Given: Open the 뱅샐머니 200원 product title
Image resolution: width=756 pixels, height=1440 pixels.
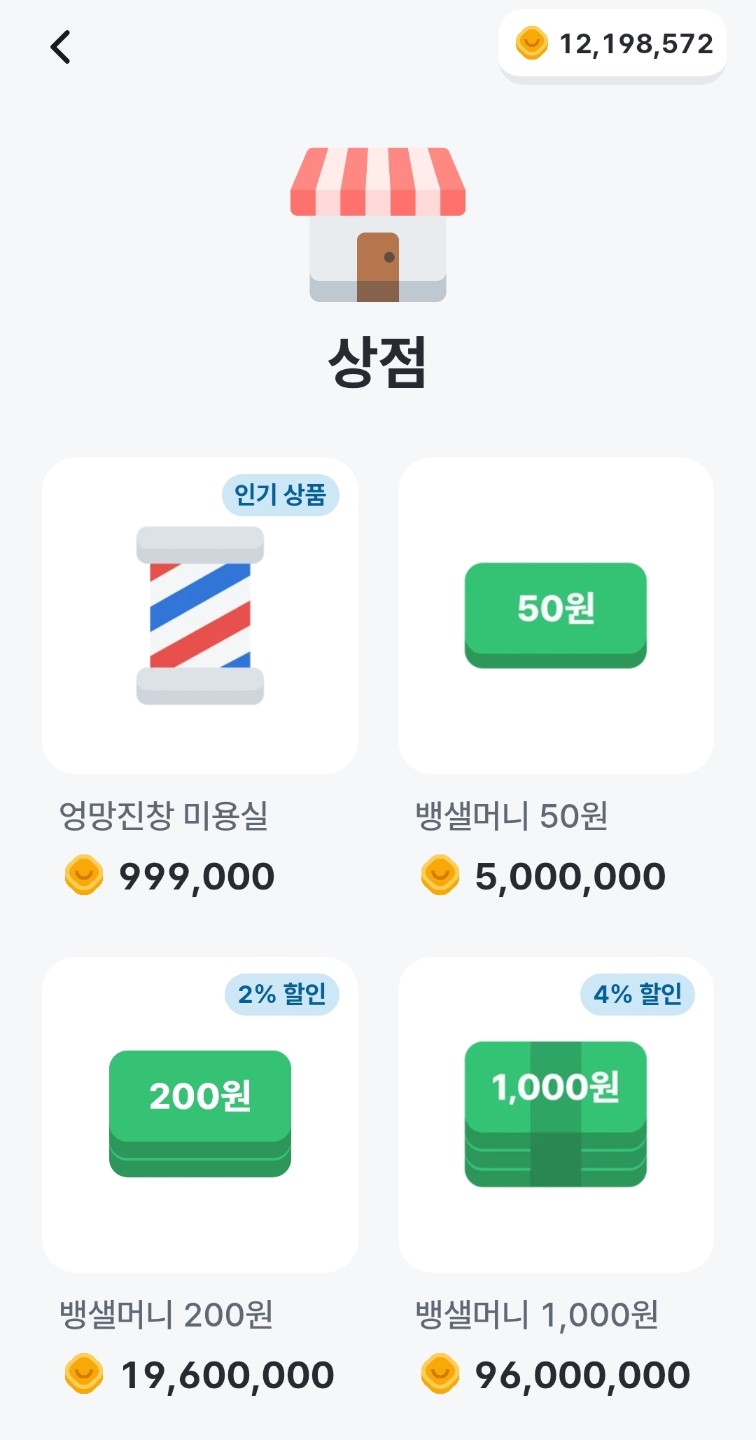Looking at the screenshot, I should pos(166,1315).
